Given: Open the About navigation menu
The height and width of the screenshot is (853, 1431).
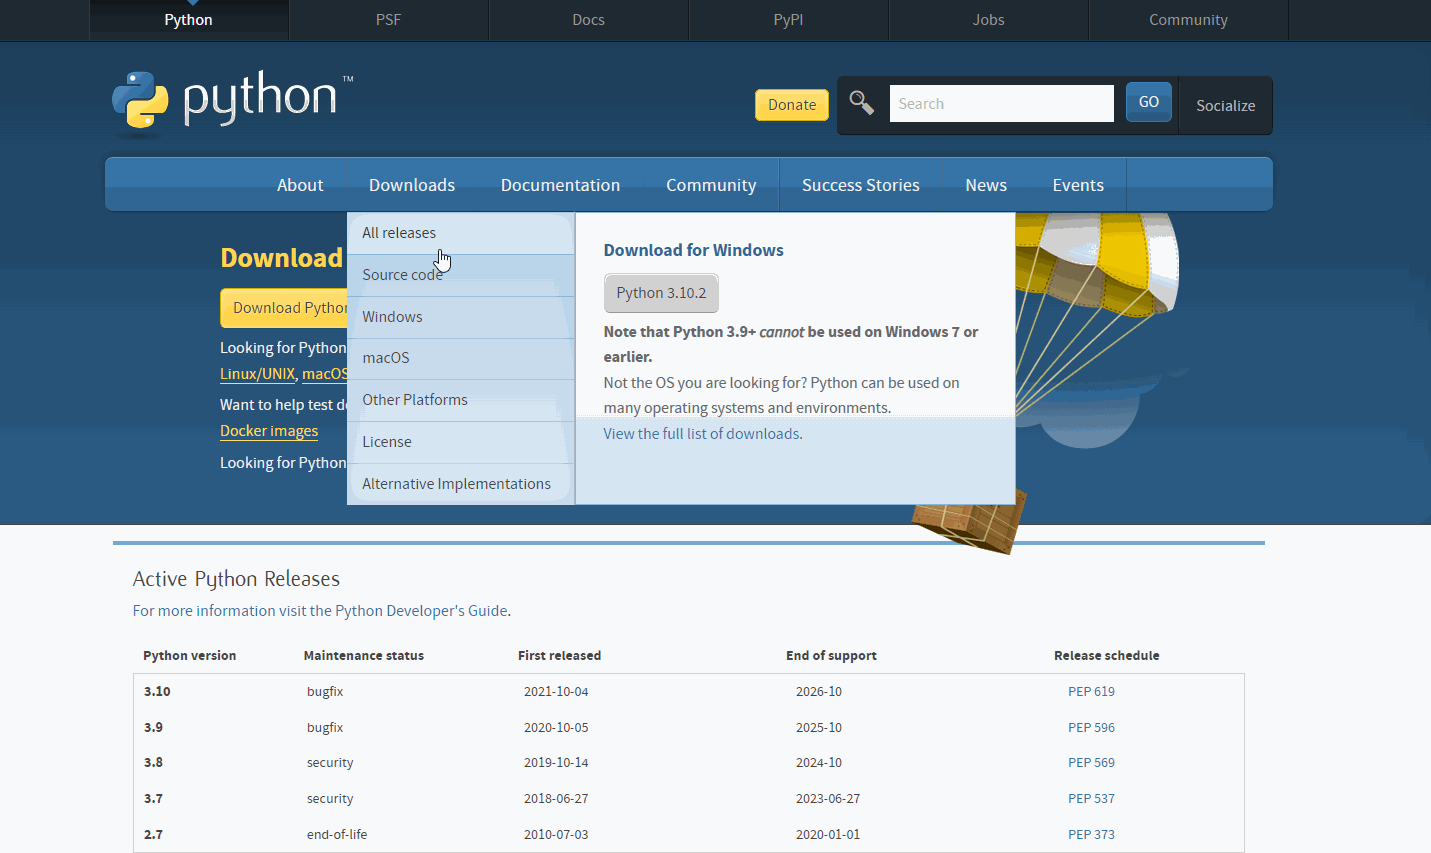Looking at the screenshot, I should coord(300,185).
